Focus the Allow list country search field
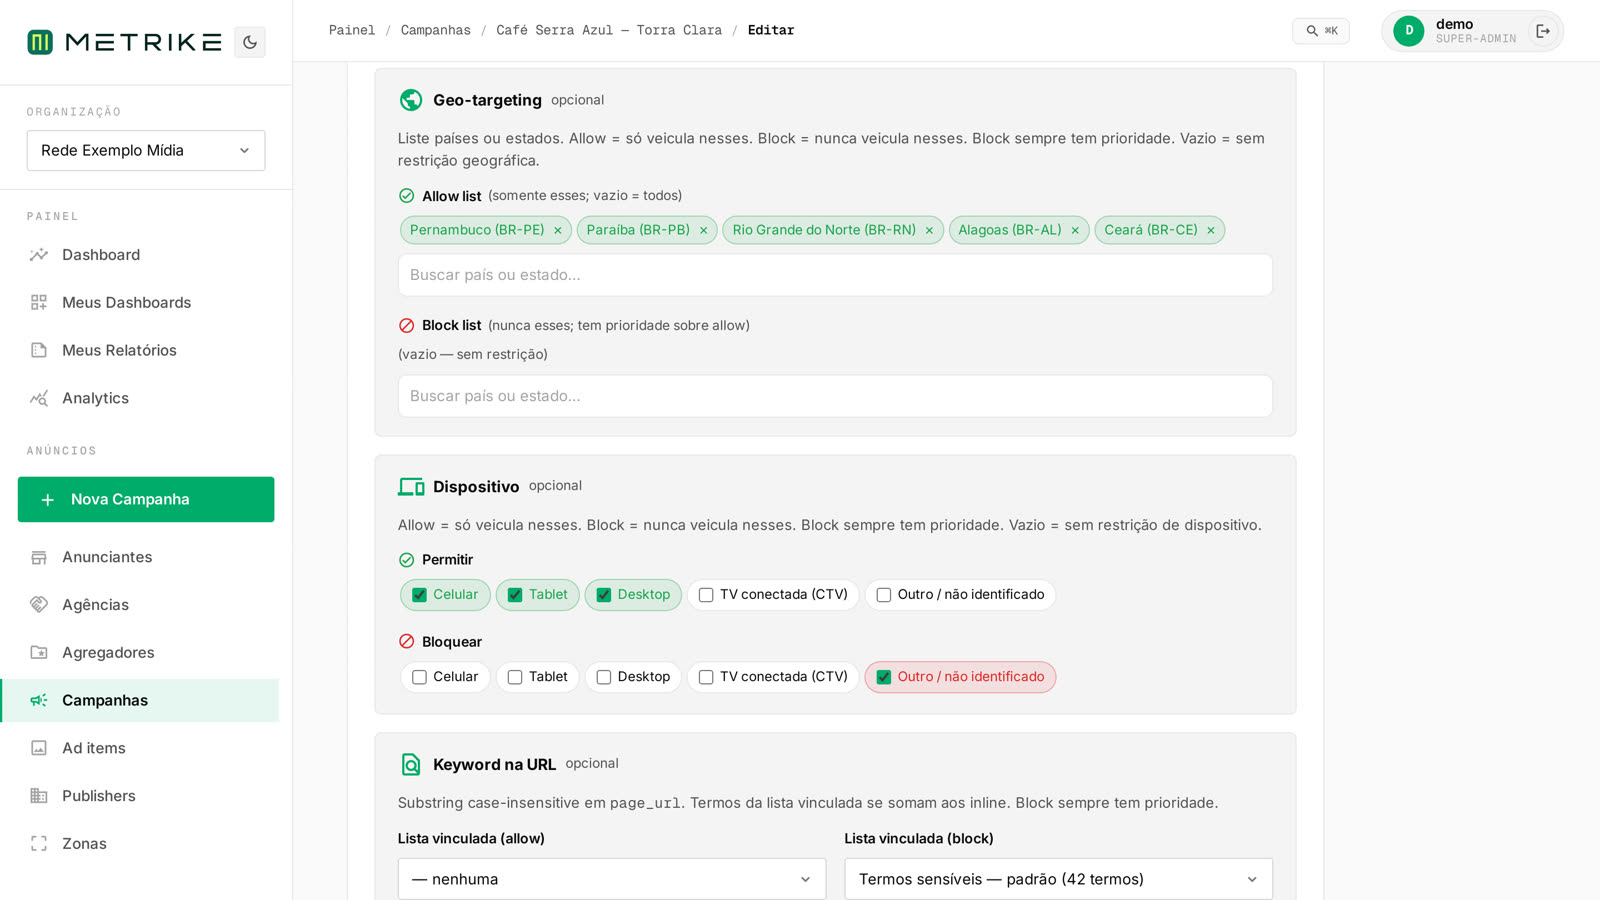1600x900 pixels. coord(835,275)
